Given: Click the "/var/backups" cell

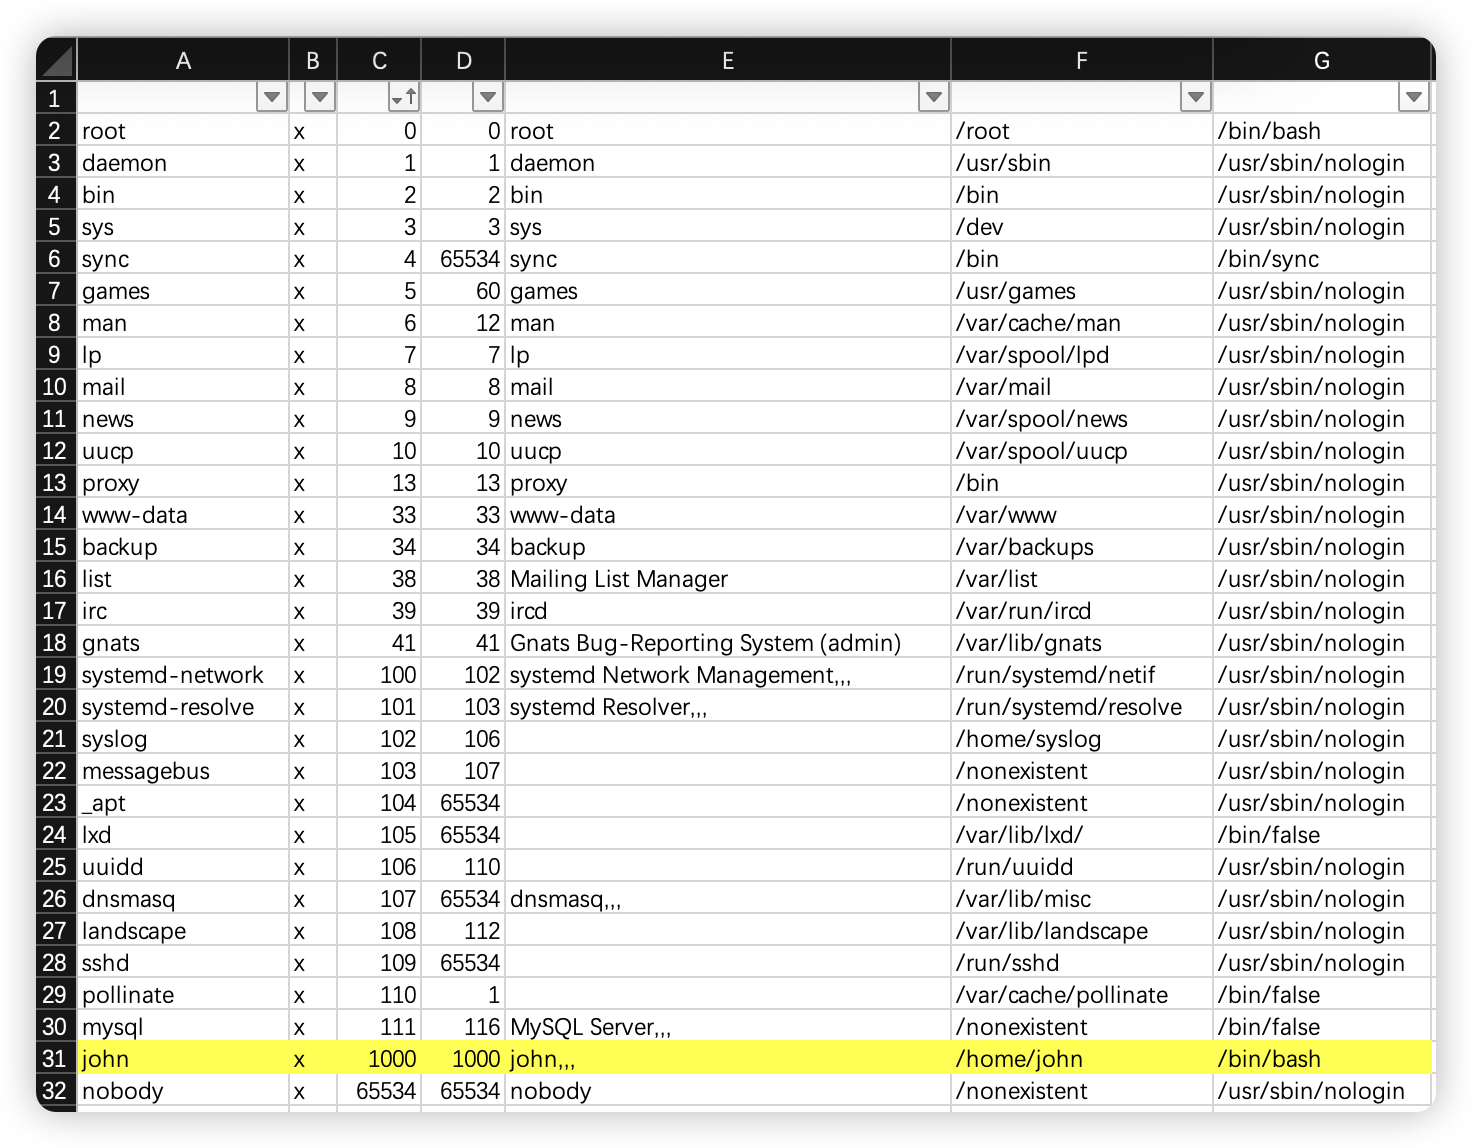Looking at the screenshot, I should (1082, 547).
